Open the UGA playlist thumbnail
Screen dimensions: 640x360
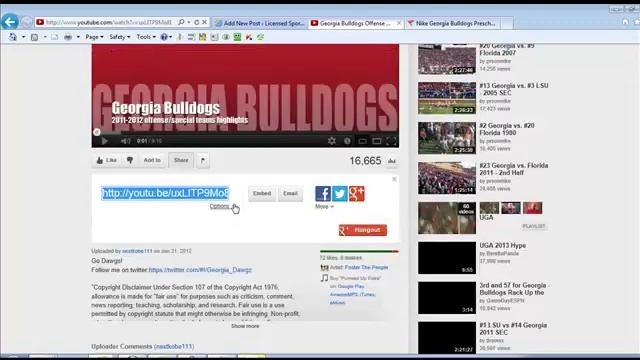click(x=447, y=218)
